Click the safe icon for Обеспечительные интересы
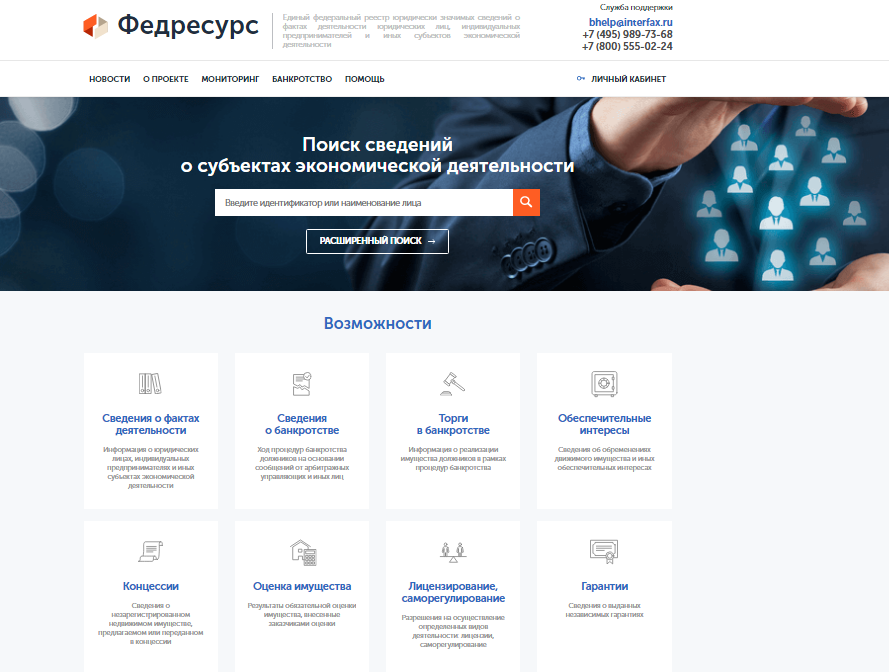 point(604,383)
